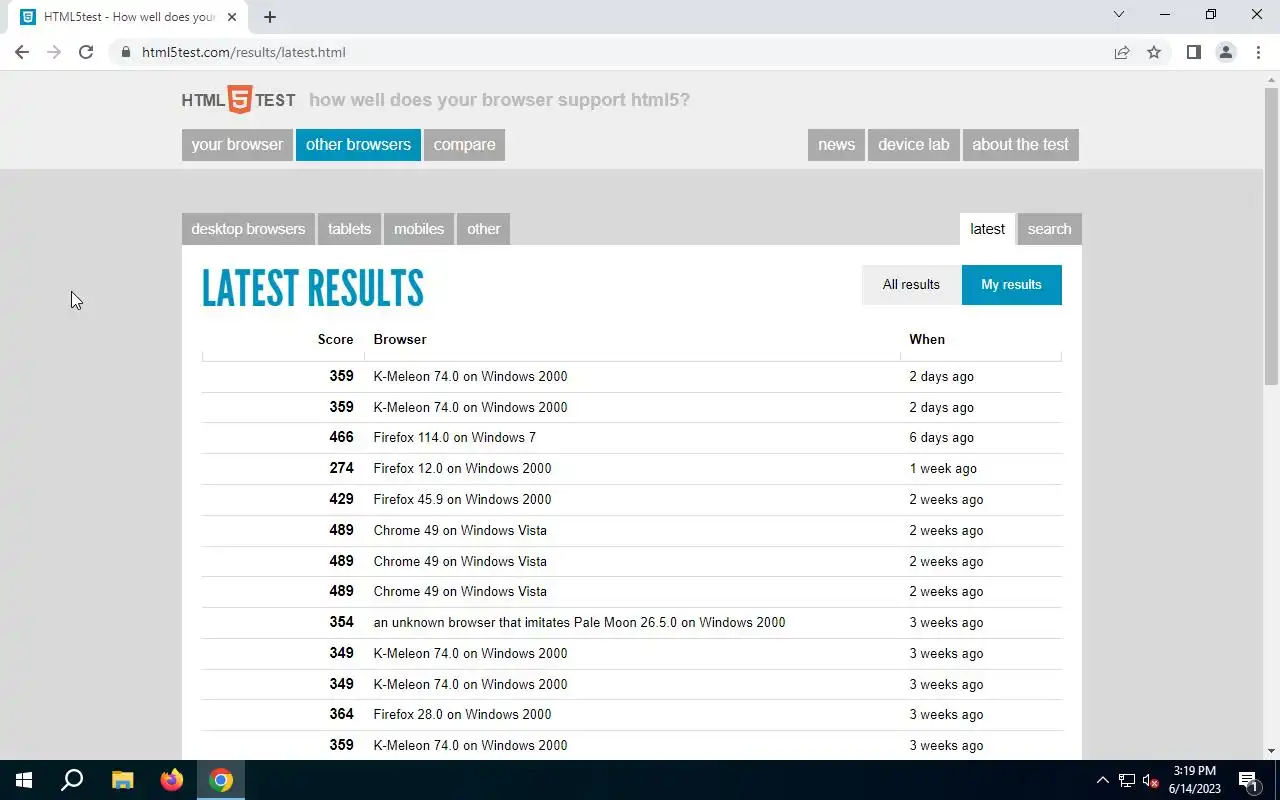Open Firefox 12.0 on Windows 2000 result
This screenshot has width=1280, height=800.
[463, 468]
